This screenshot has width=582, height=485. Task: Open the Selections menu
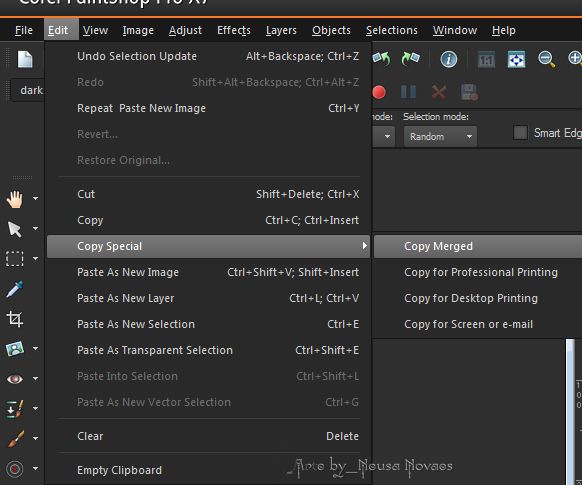(392, 30)
